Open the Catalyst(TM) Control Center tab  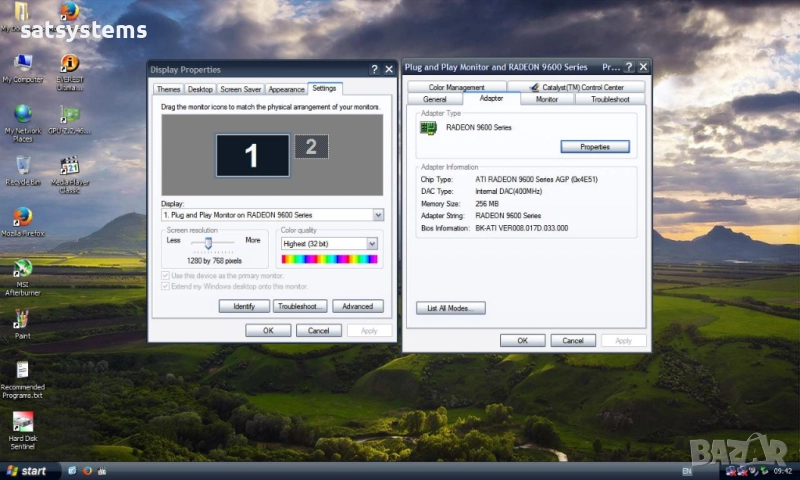(x=582, y=87)
